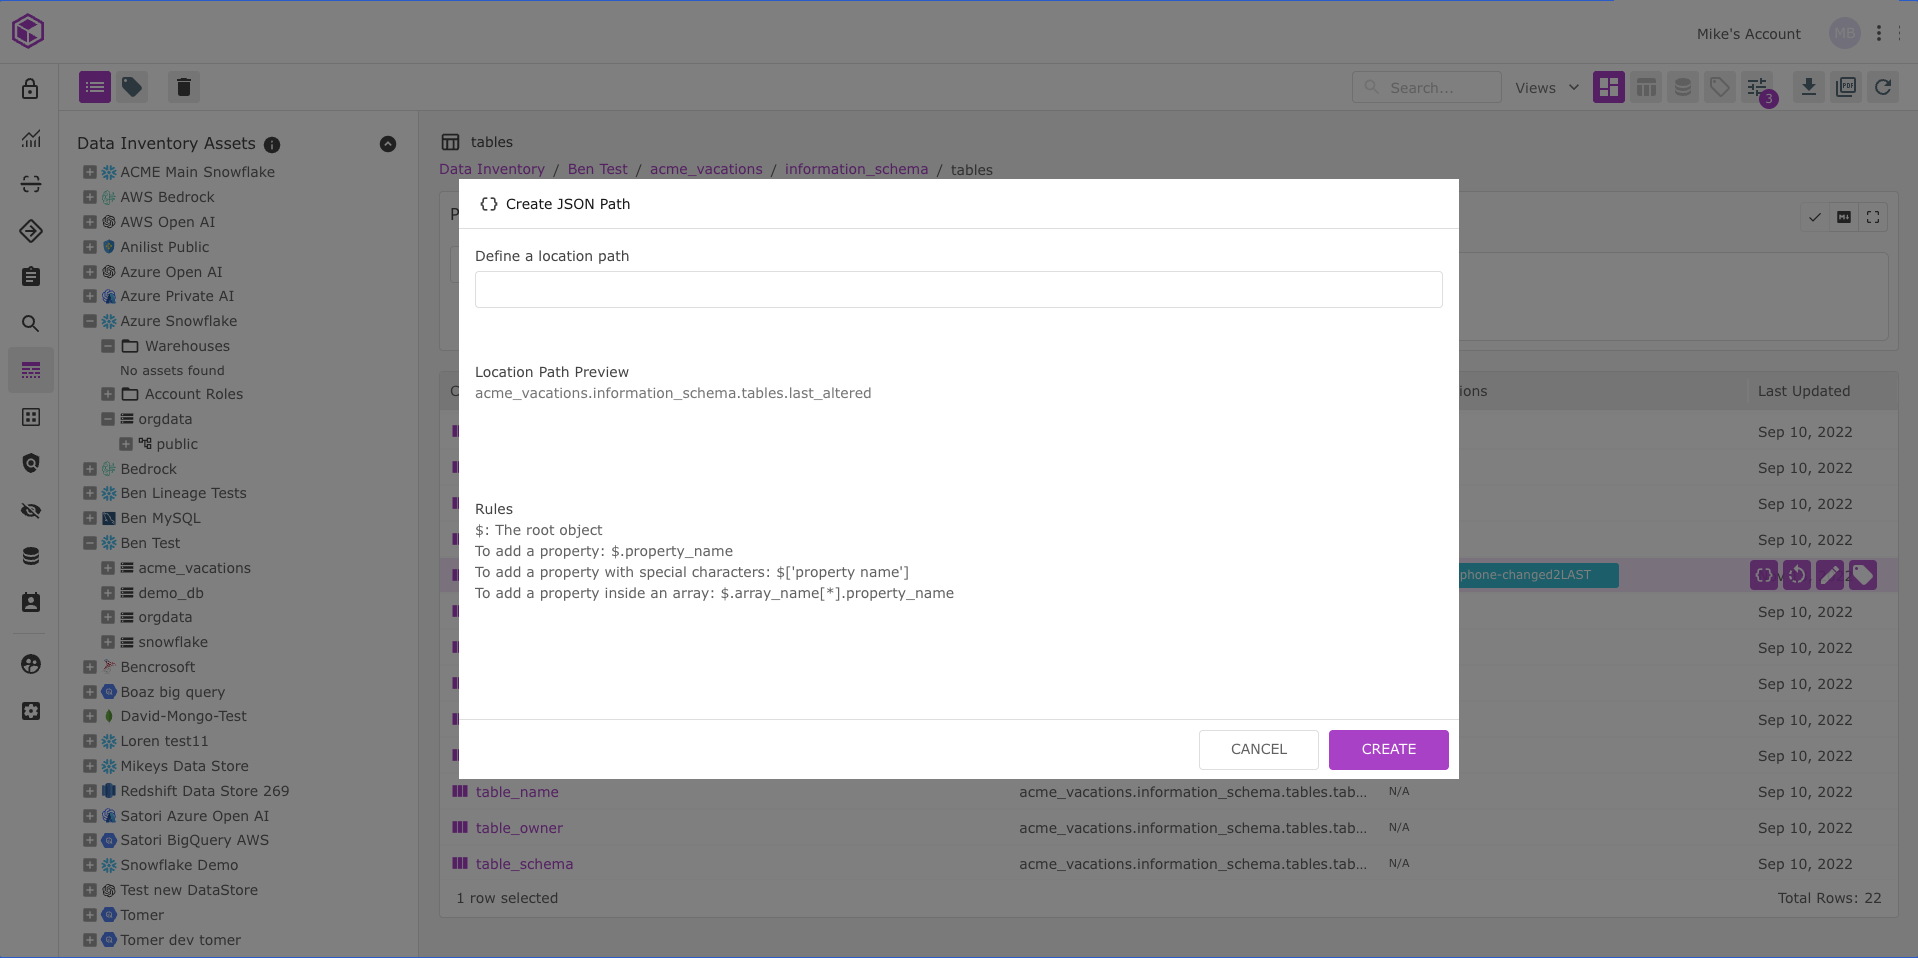This screenshot has height=958, width=1918.
Task: Click the search magnifier in left sidebar
Action: 31,324
